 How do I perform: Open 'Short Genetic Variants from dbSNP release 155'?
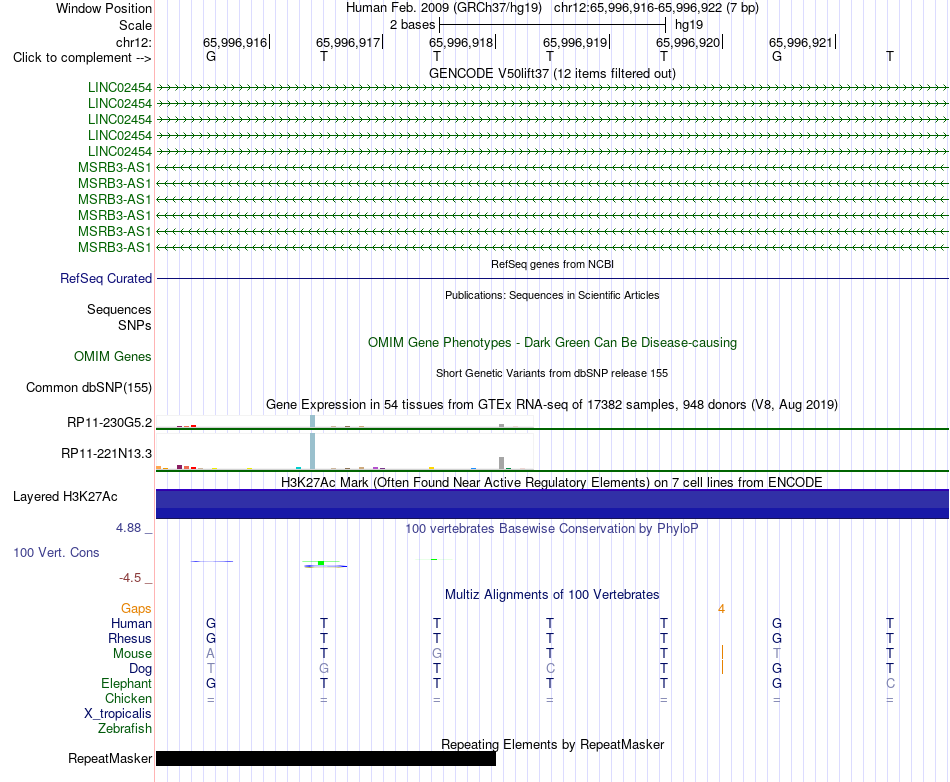point(552,373)
